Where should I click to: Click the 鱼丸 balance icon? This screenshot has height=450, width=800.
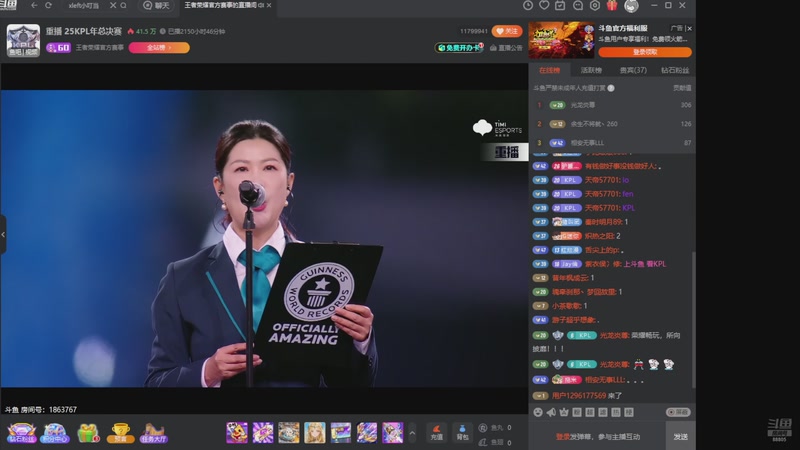483,428
